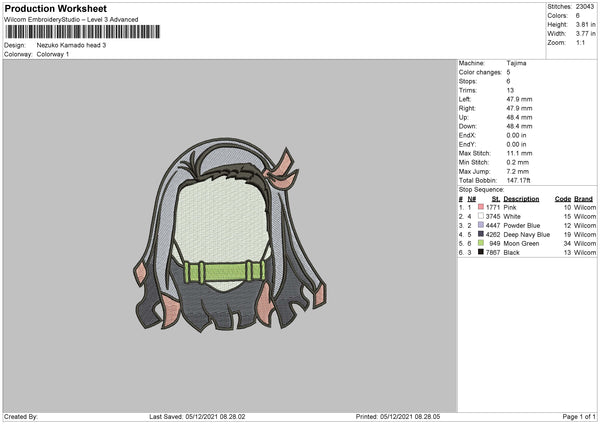Click the 'Trims:' label
Viewport: 600px width, 424px height.
[x=466, y=90]
